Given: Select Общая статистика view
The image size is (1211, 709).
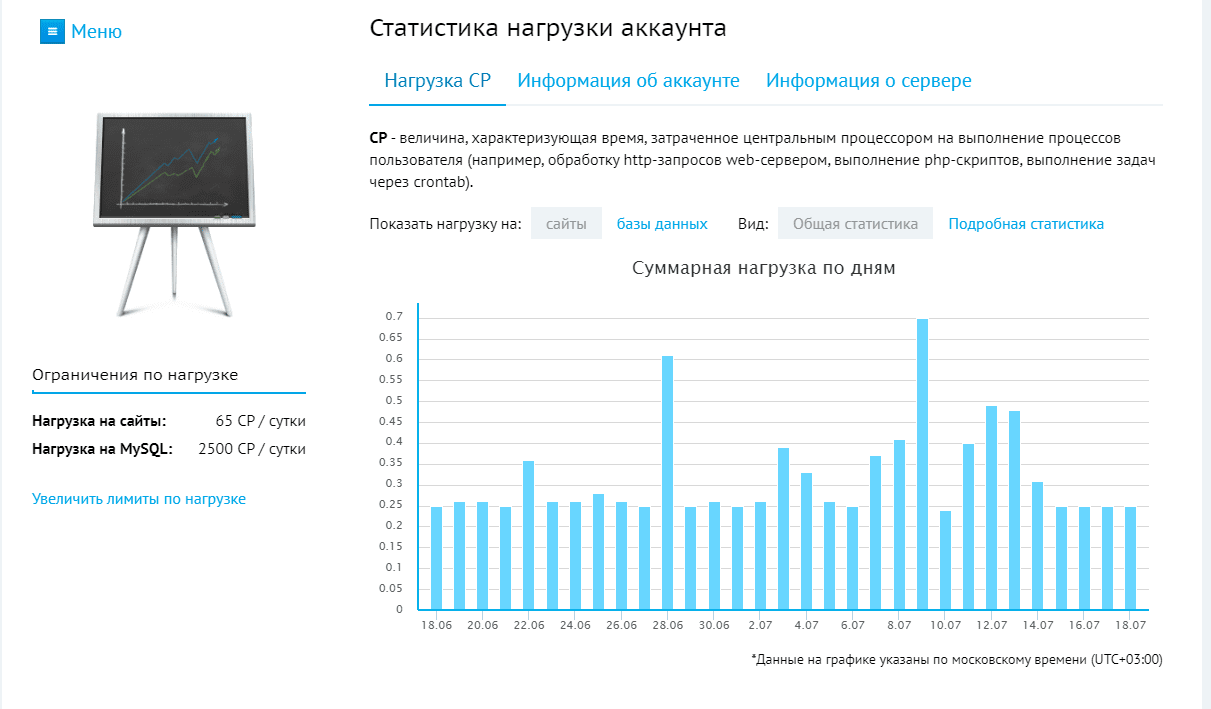Looking at the screenshot, I should [855, 224].
